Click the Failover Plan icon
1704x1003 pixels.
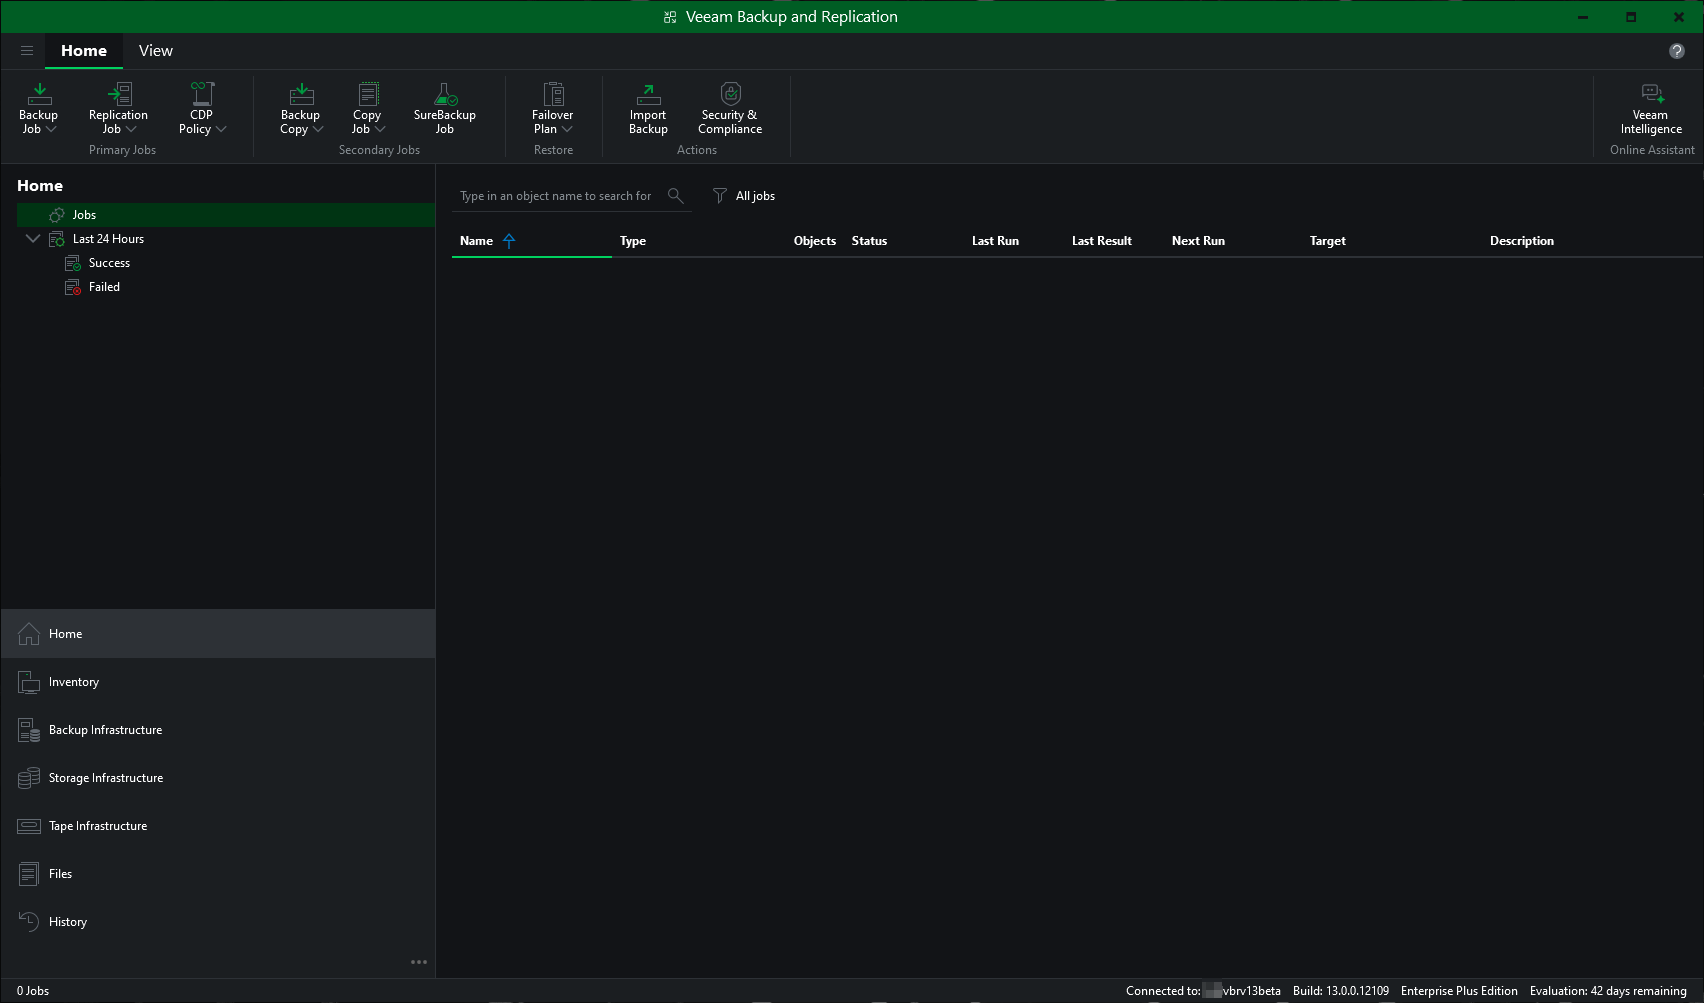553,95
